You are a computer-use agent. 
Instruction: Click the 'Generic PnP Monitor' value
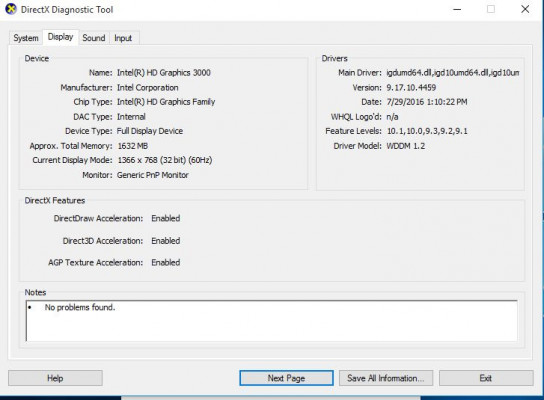coord(153,175)
